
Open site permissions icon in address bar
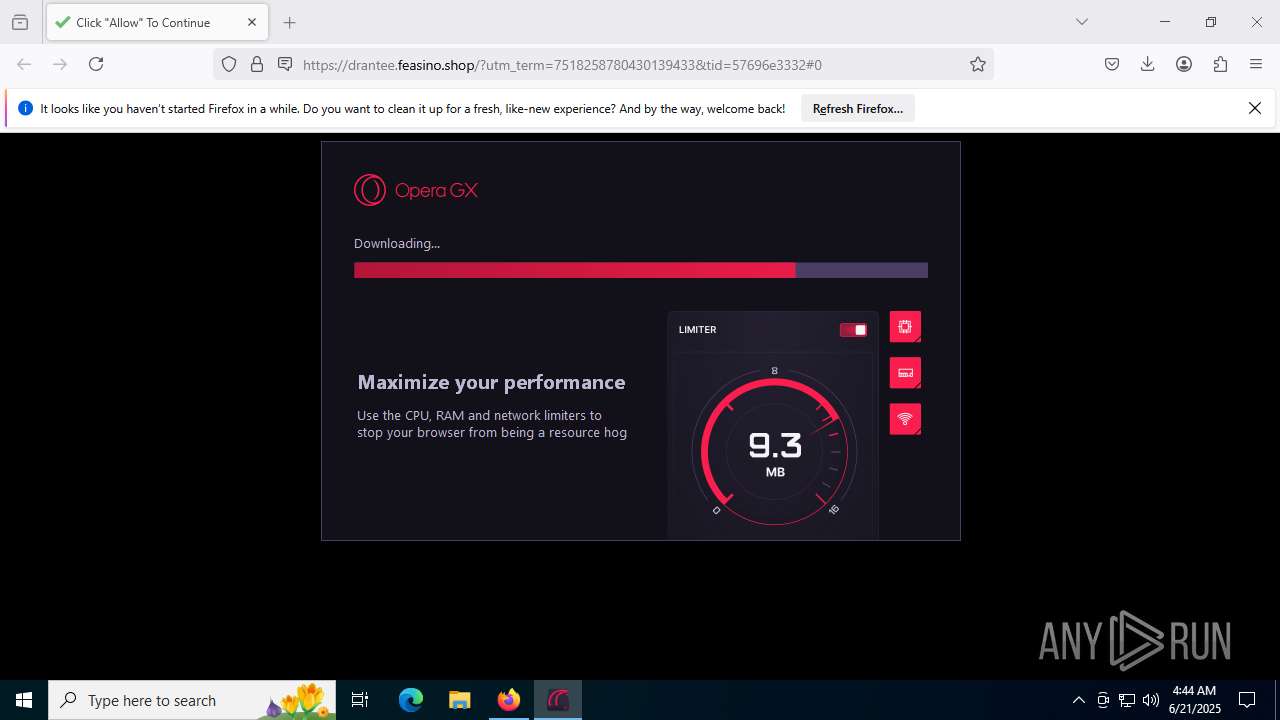285,64
